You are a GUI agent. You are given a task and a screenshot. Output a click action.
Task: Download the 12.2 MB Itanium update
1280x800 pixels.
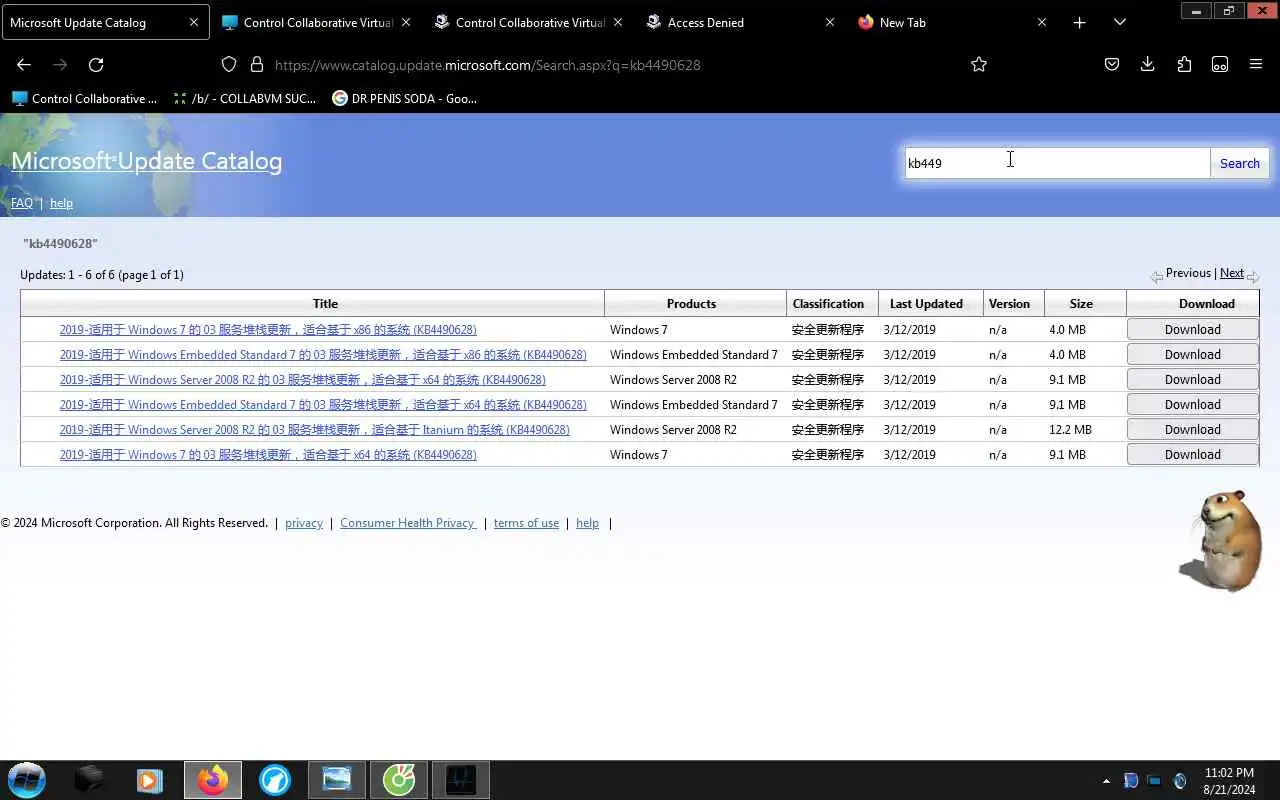pyautogui.click(x=1192, y=429)
